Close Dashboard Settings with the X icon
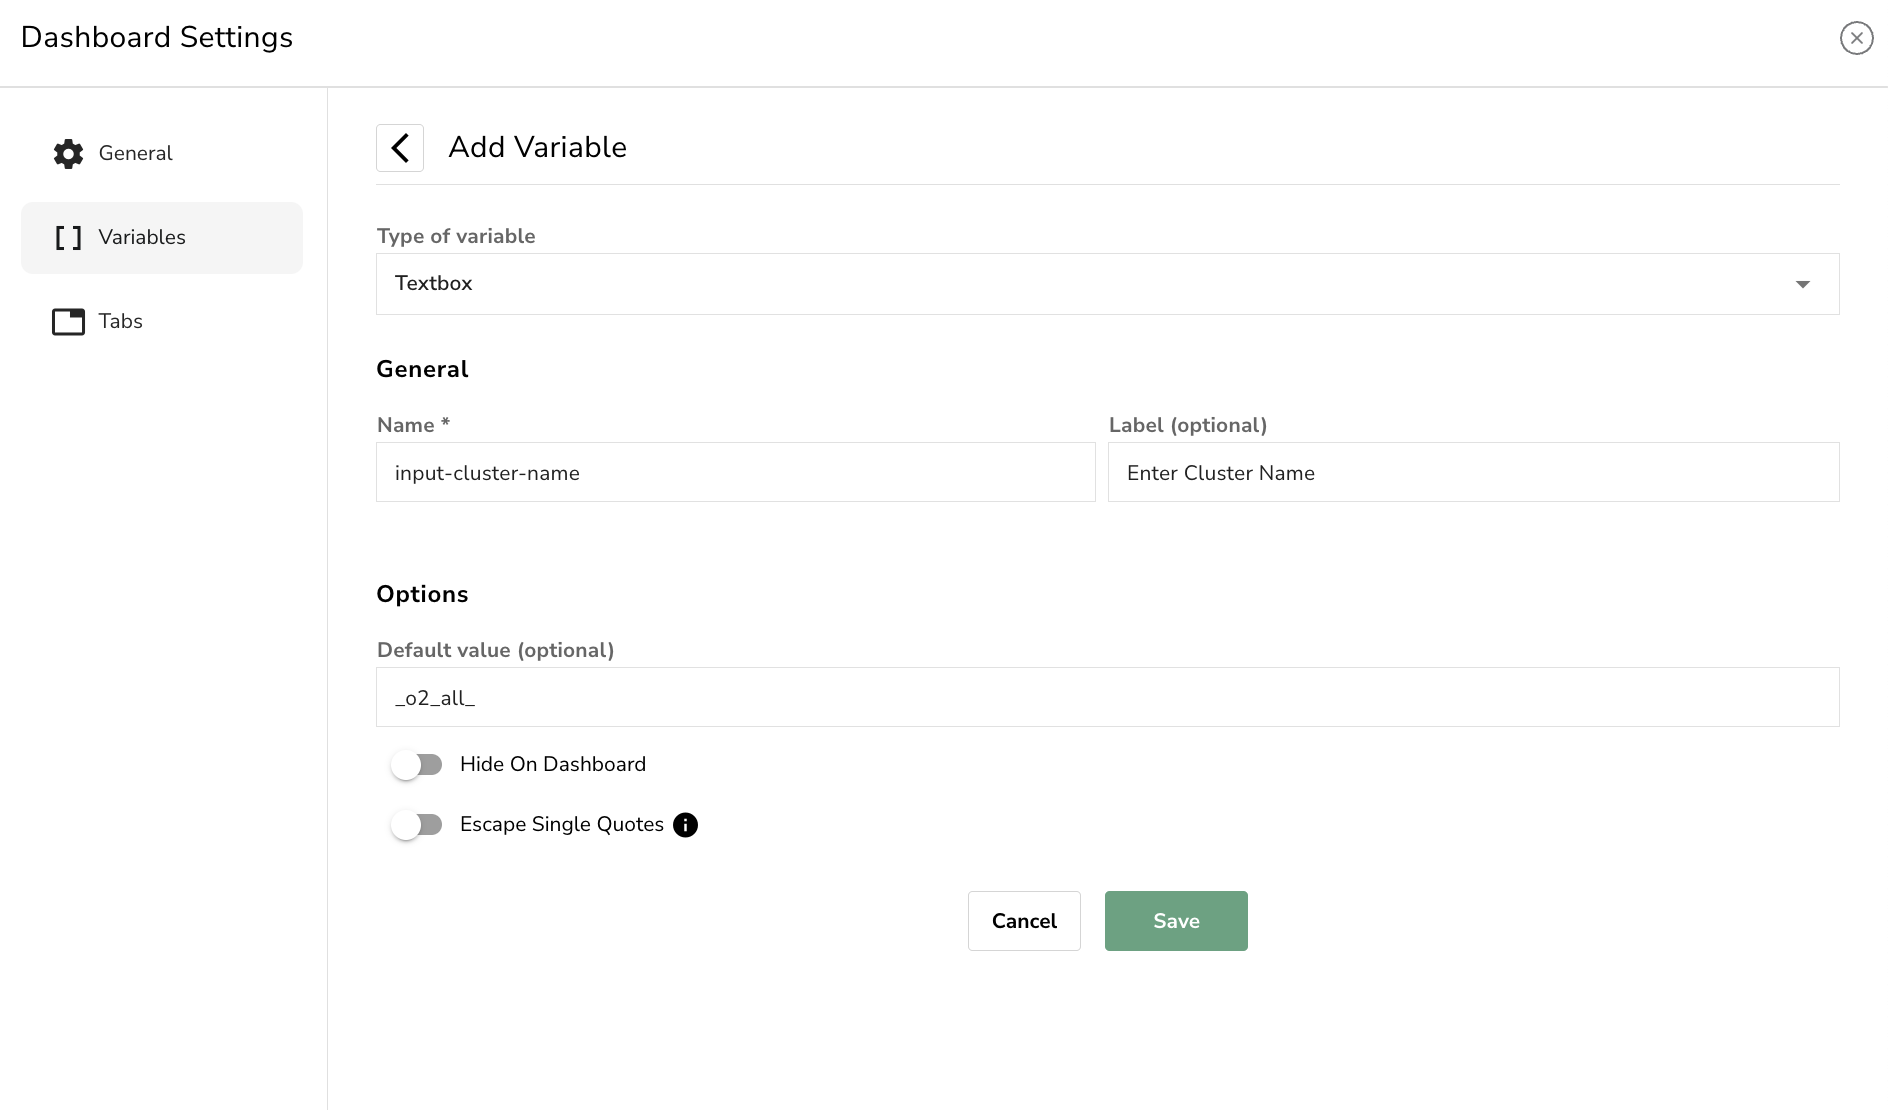The width and height of the screenshot is (1888, 1110). [1856, 38]
